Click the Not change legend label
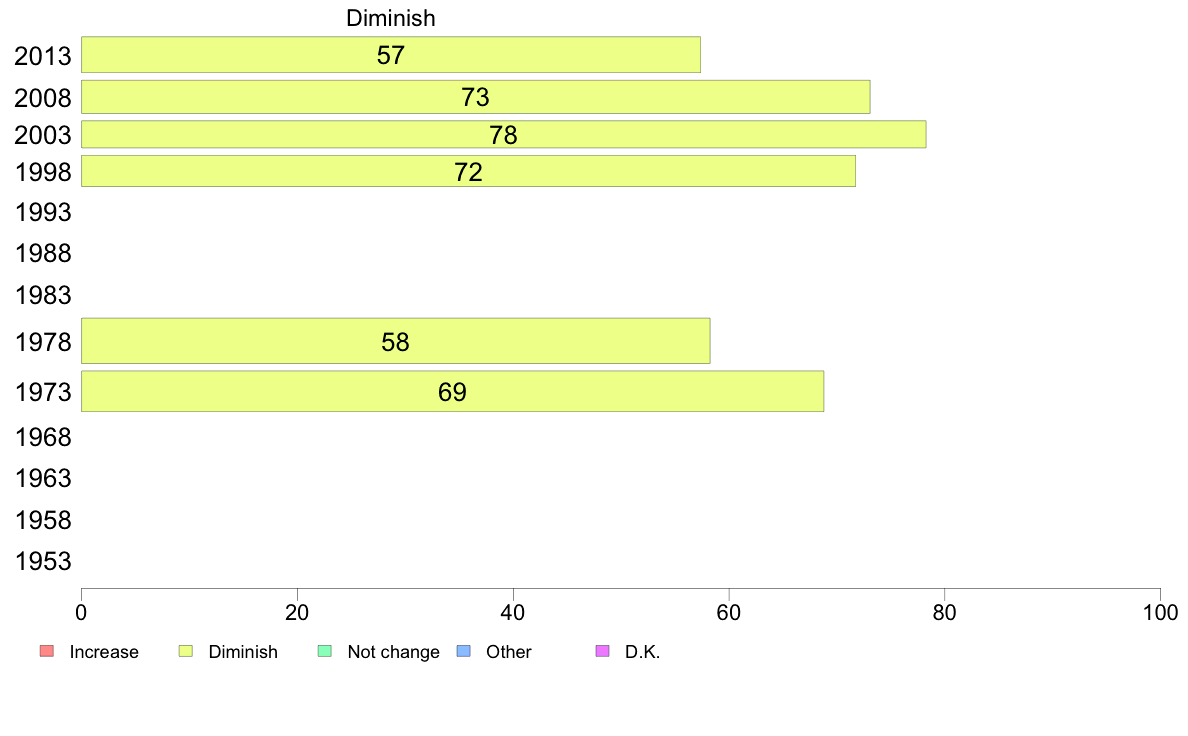 point(393,652)
